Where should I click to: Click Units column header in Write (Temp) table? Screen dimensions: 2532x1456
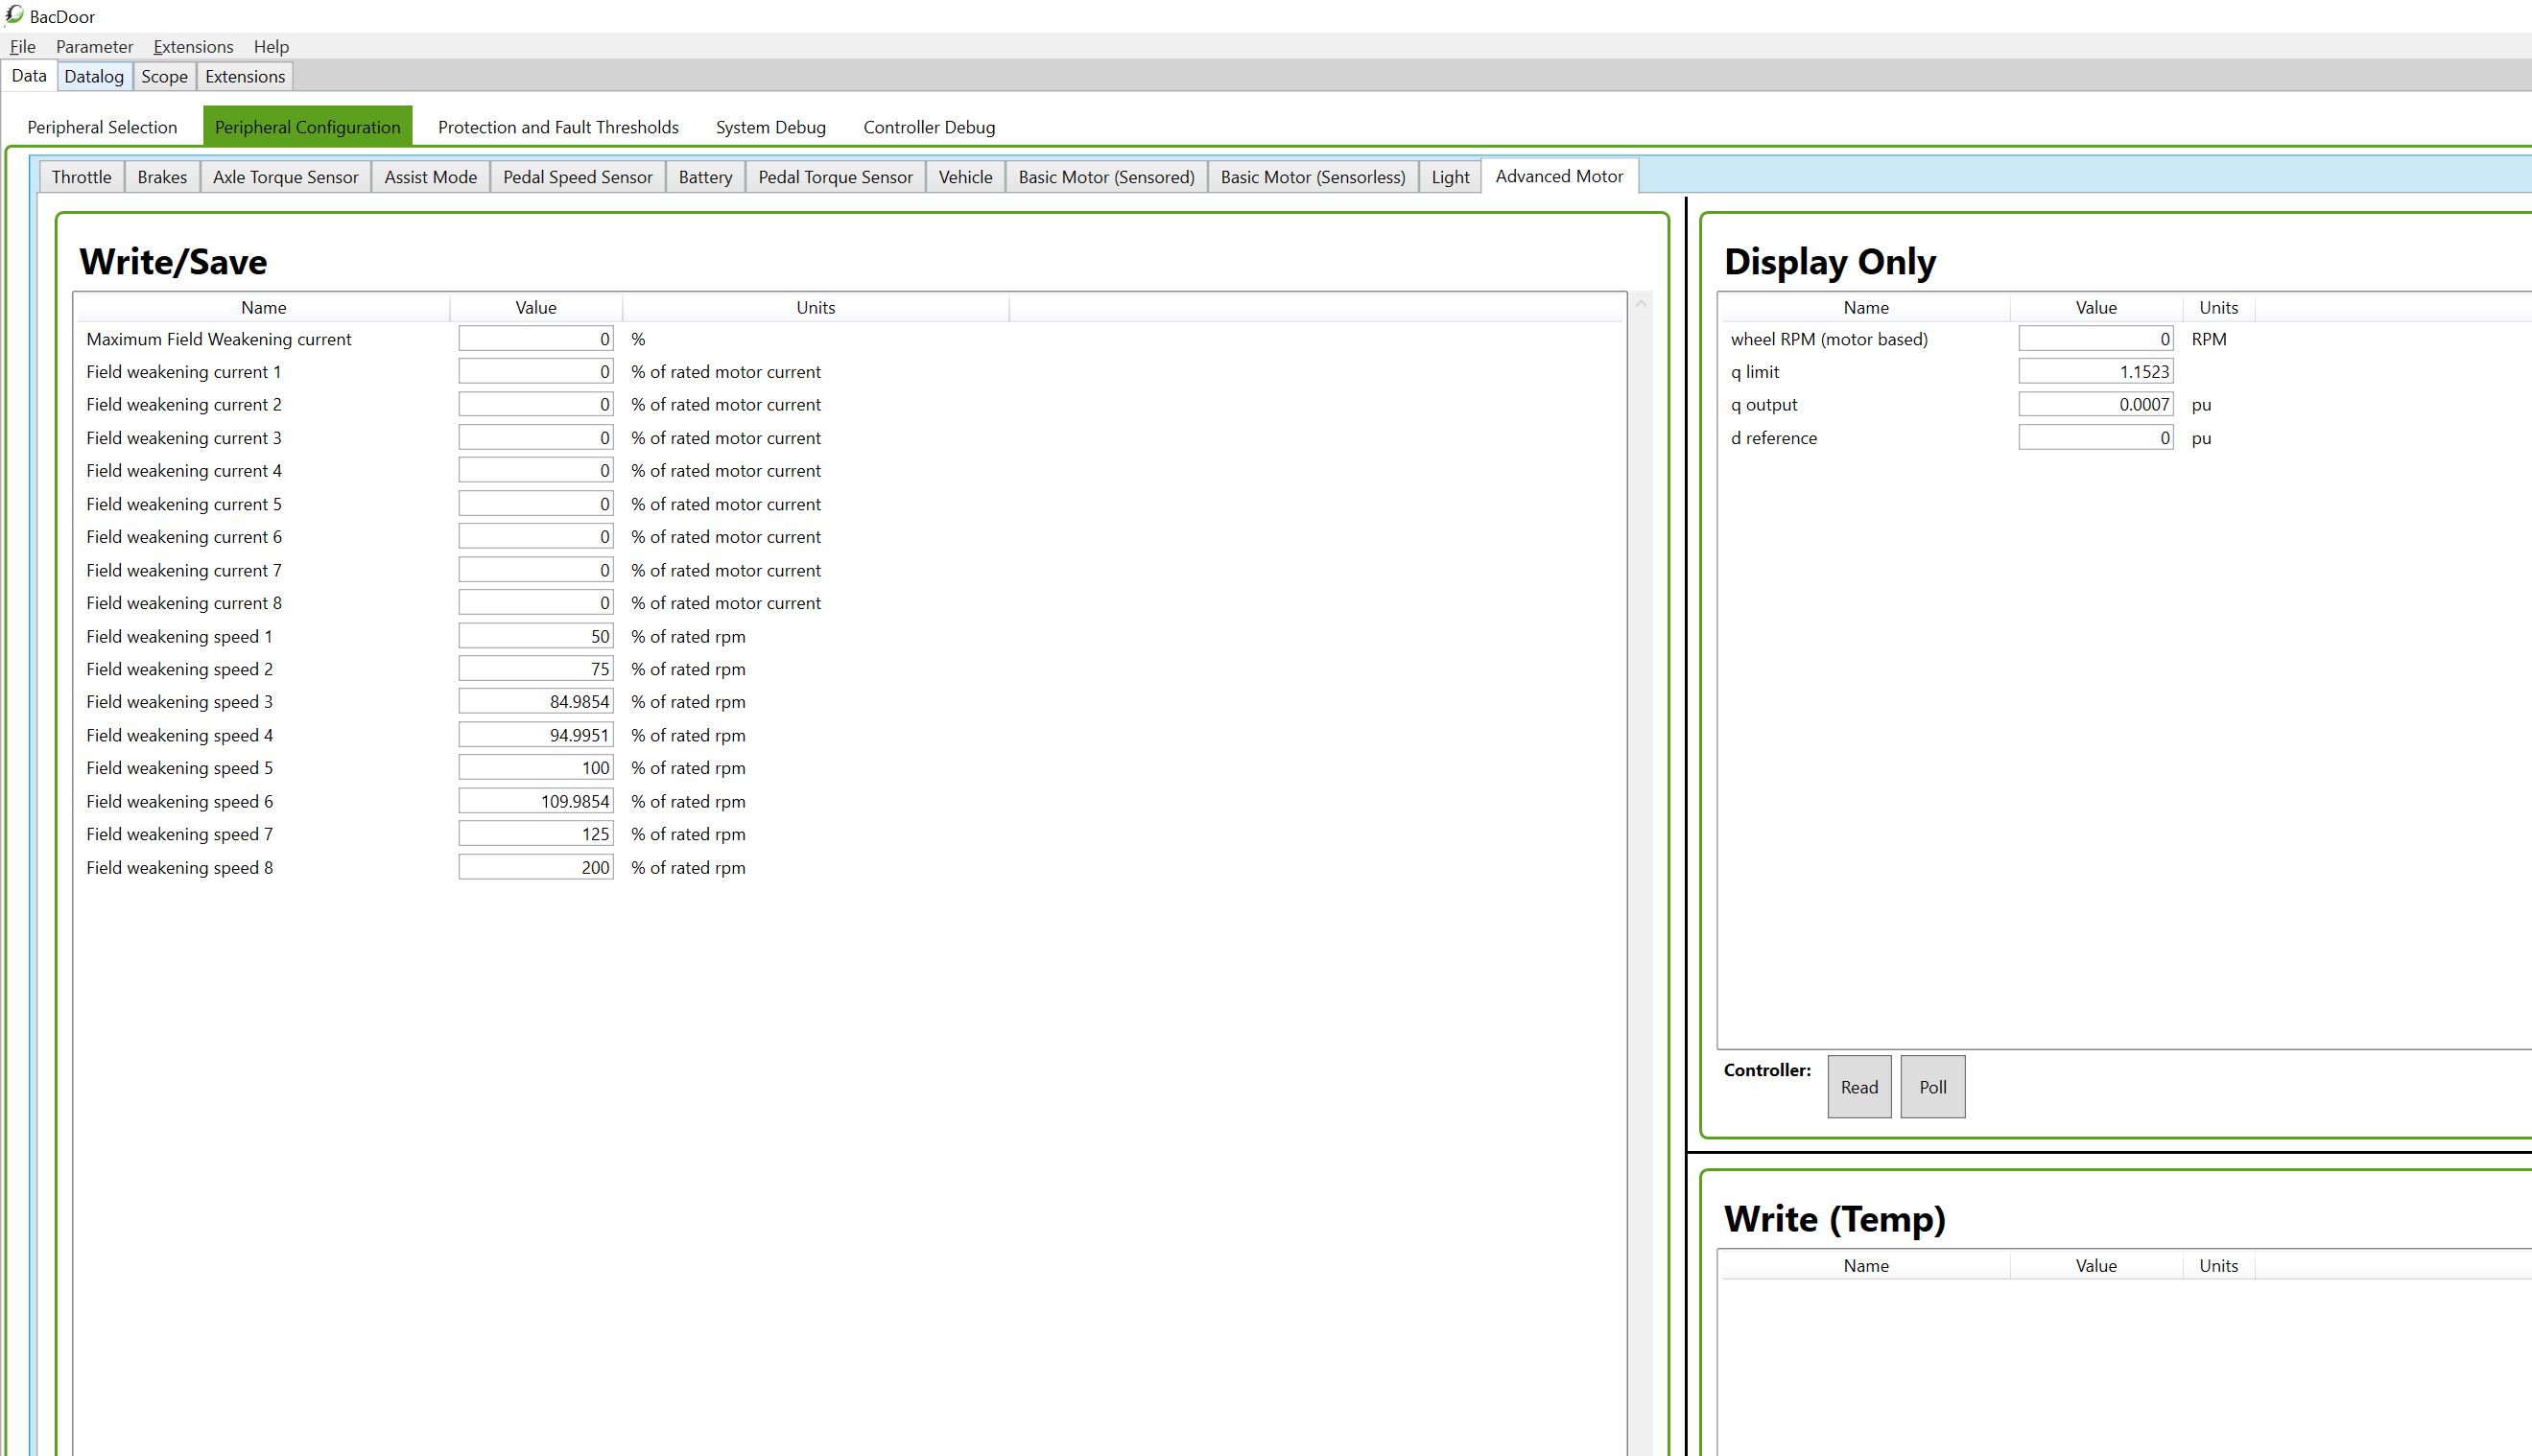(x=2218, y=1266)
